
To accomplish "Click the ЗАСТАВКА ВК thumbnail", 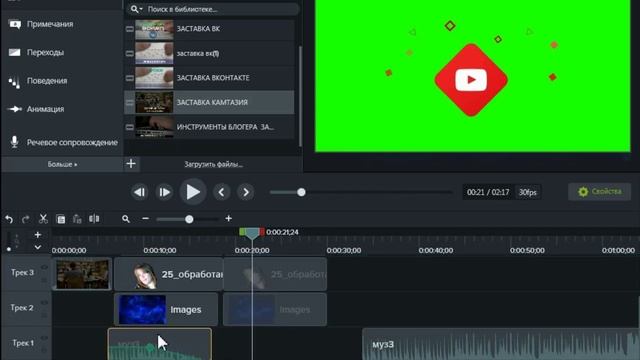I will pos(154,29).
